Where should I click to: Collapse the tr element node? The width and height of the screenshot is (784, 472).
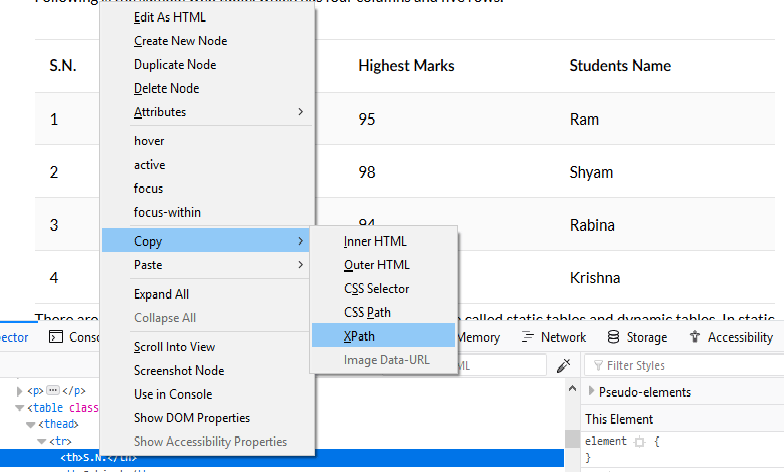click(x=42, y=442)
